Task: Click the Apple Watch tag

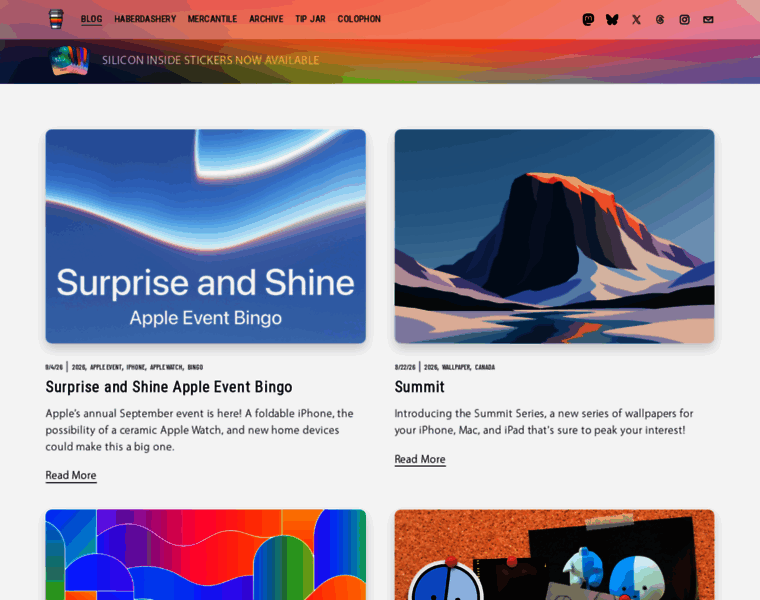Action: (x=167, y=367)
